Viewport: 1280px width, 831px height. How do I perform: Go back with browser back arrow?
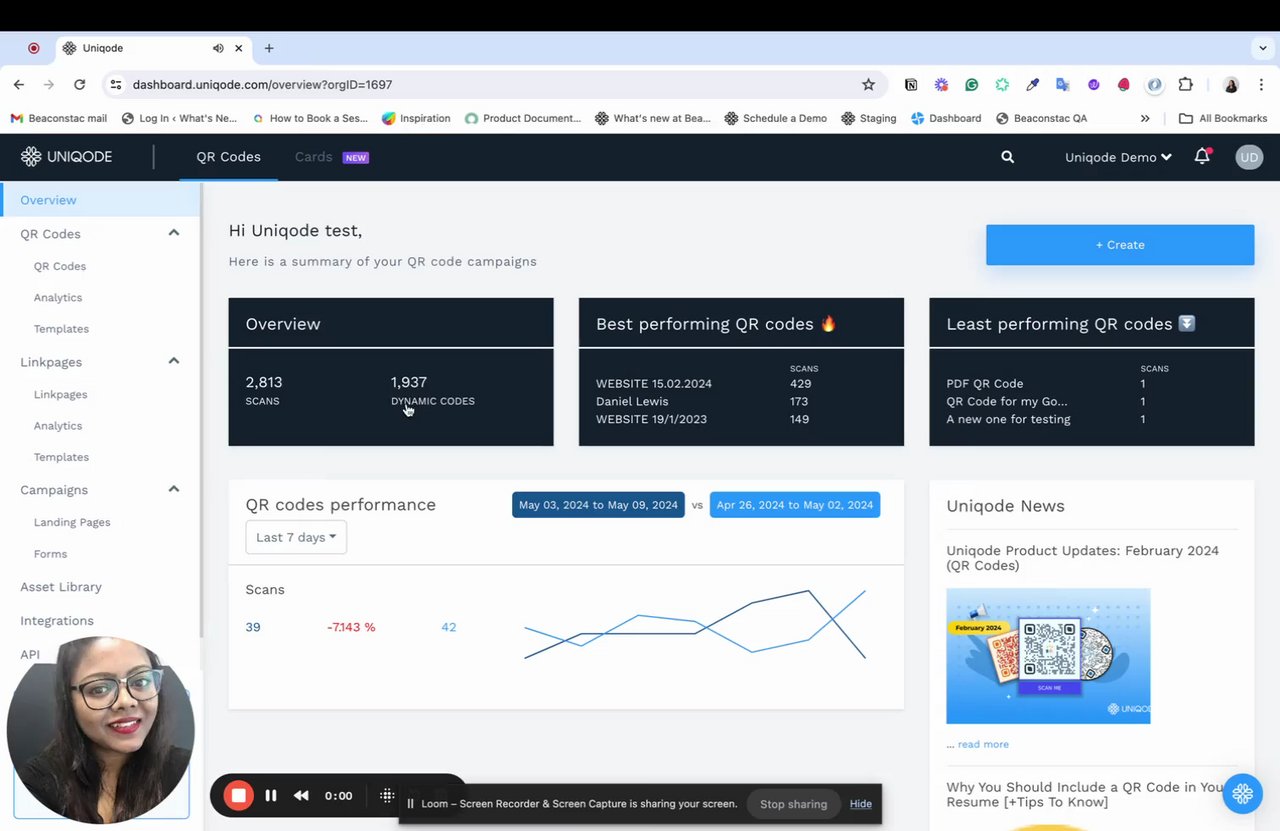tap(18, 85)
